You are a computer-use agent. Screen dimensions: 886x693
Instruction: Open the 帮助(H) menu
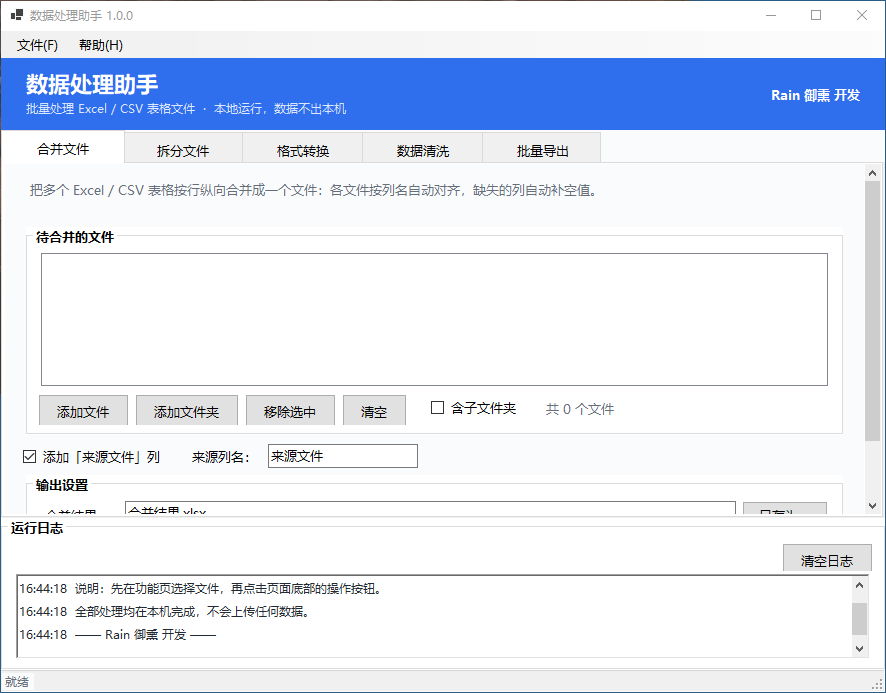pyautogui.click(x=101, y=45)
